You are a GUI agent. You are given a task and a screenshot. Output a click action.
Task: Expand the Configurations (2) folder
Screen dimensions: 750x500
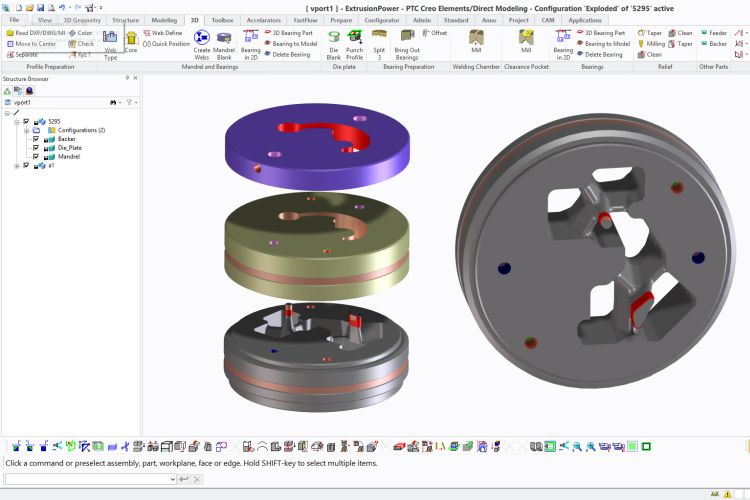pos(25,130)
